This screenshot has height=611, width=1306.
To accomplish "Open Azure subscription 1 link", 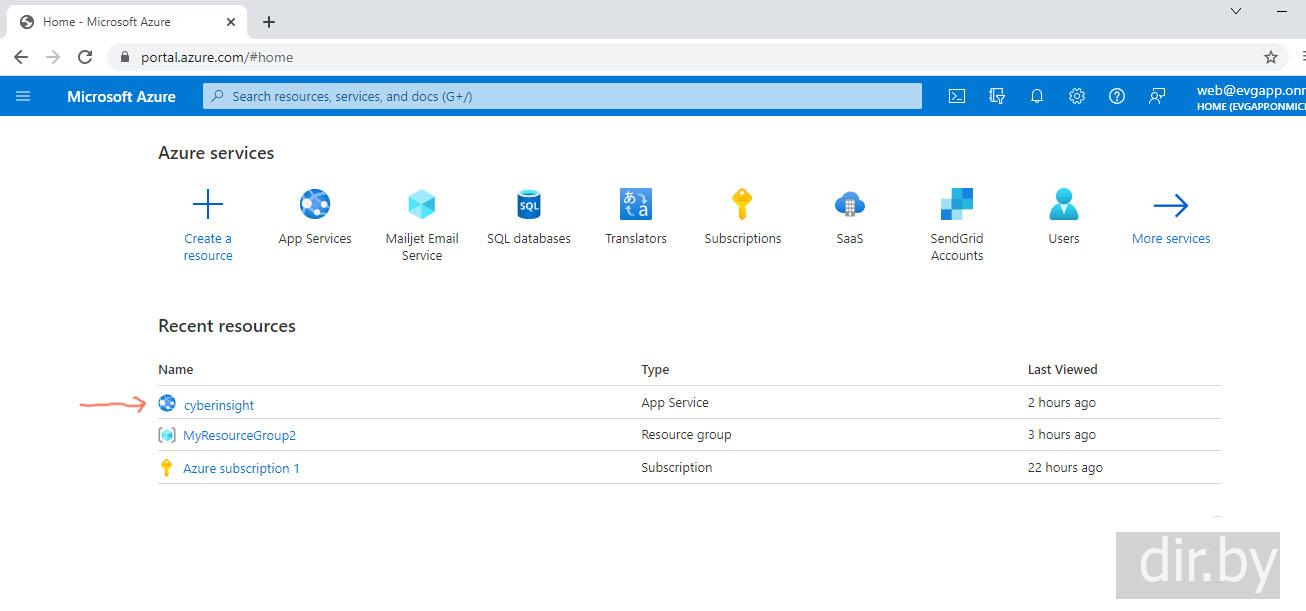I will (241, 468).
